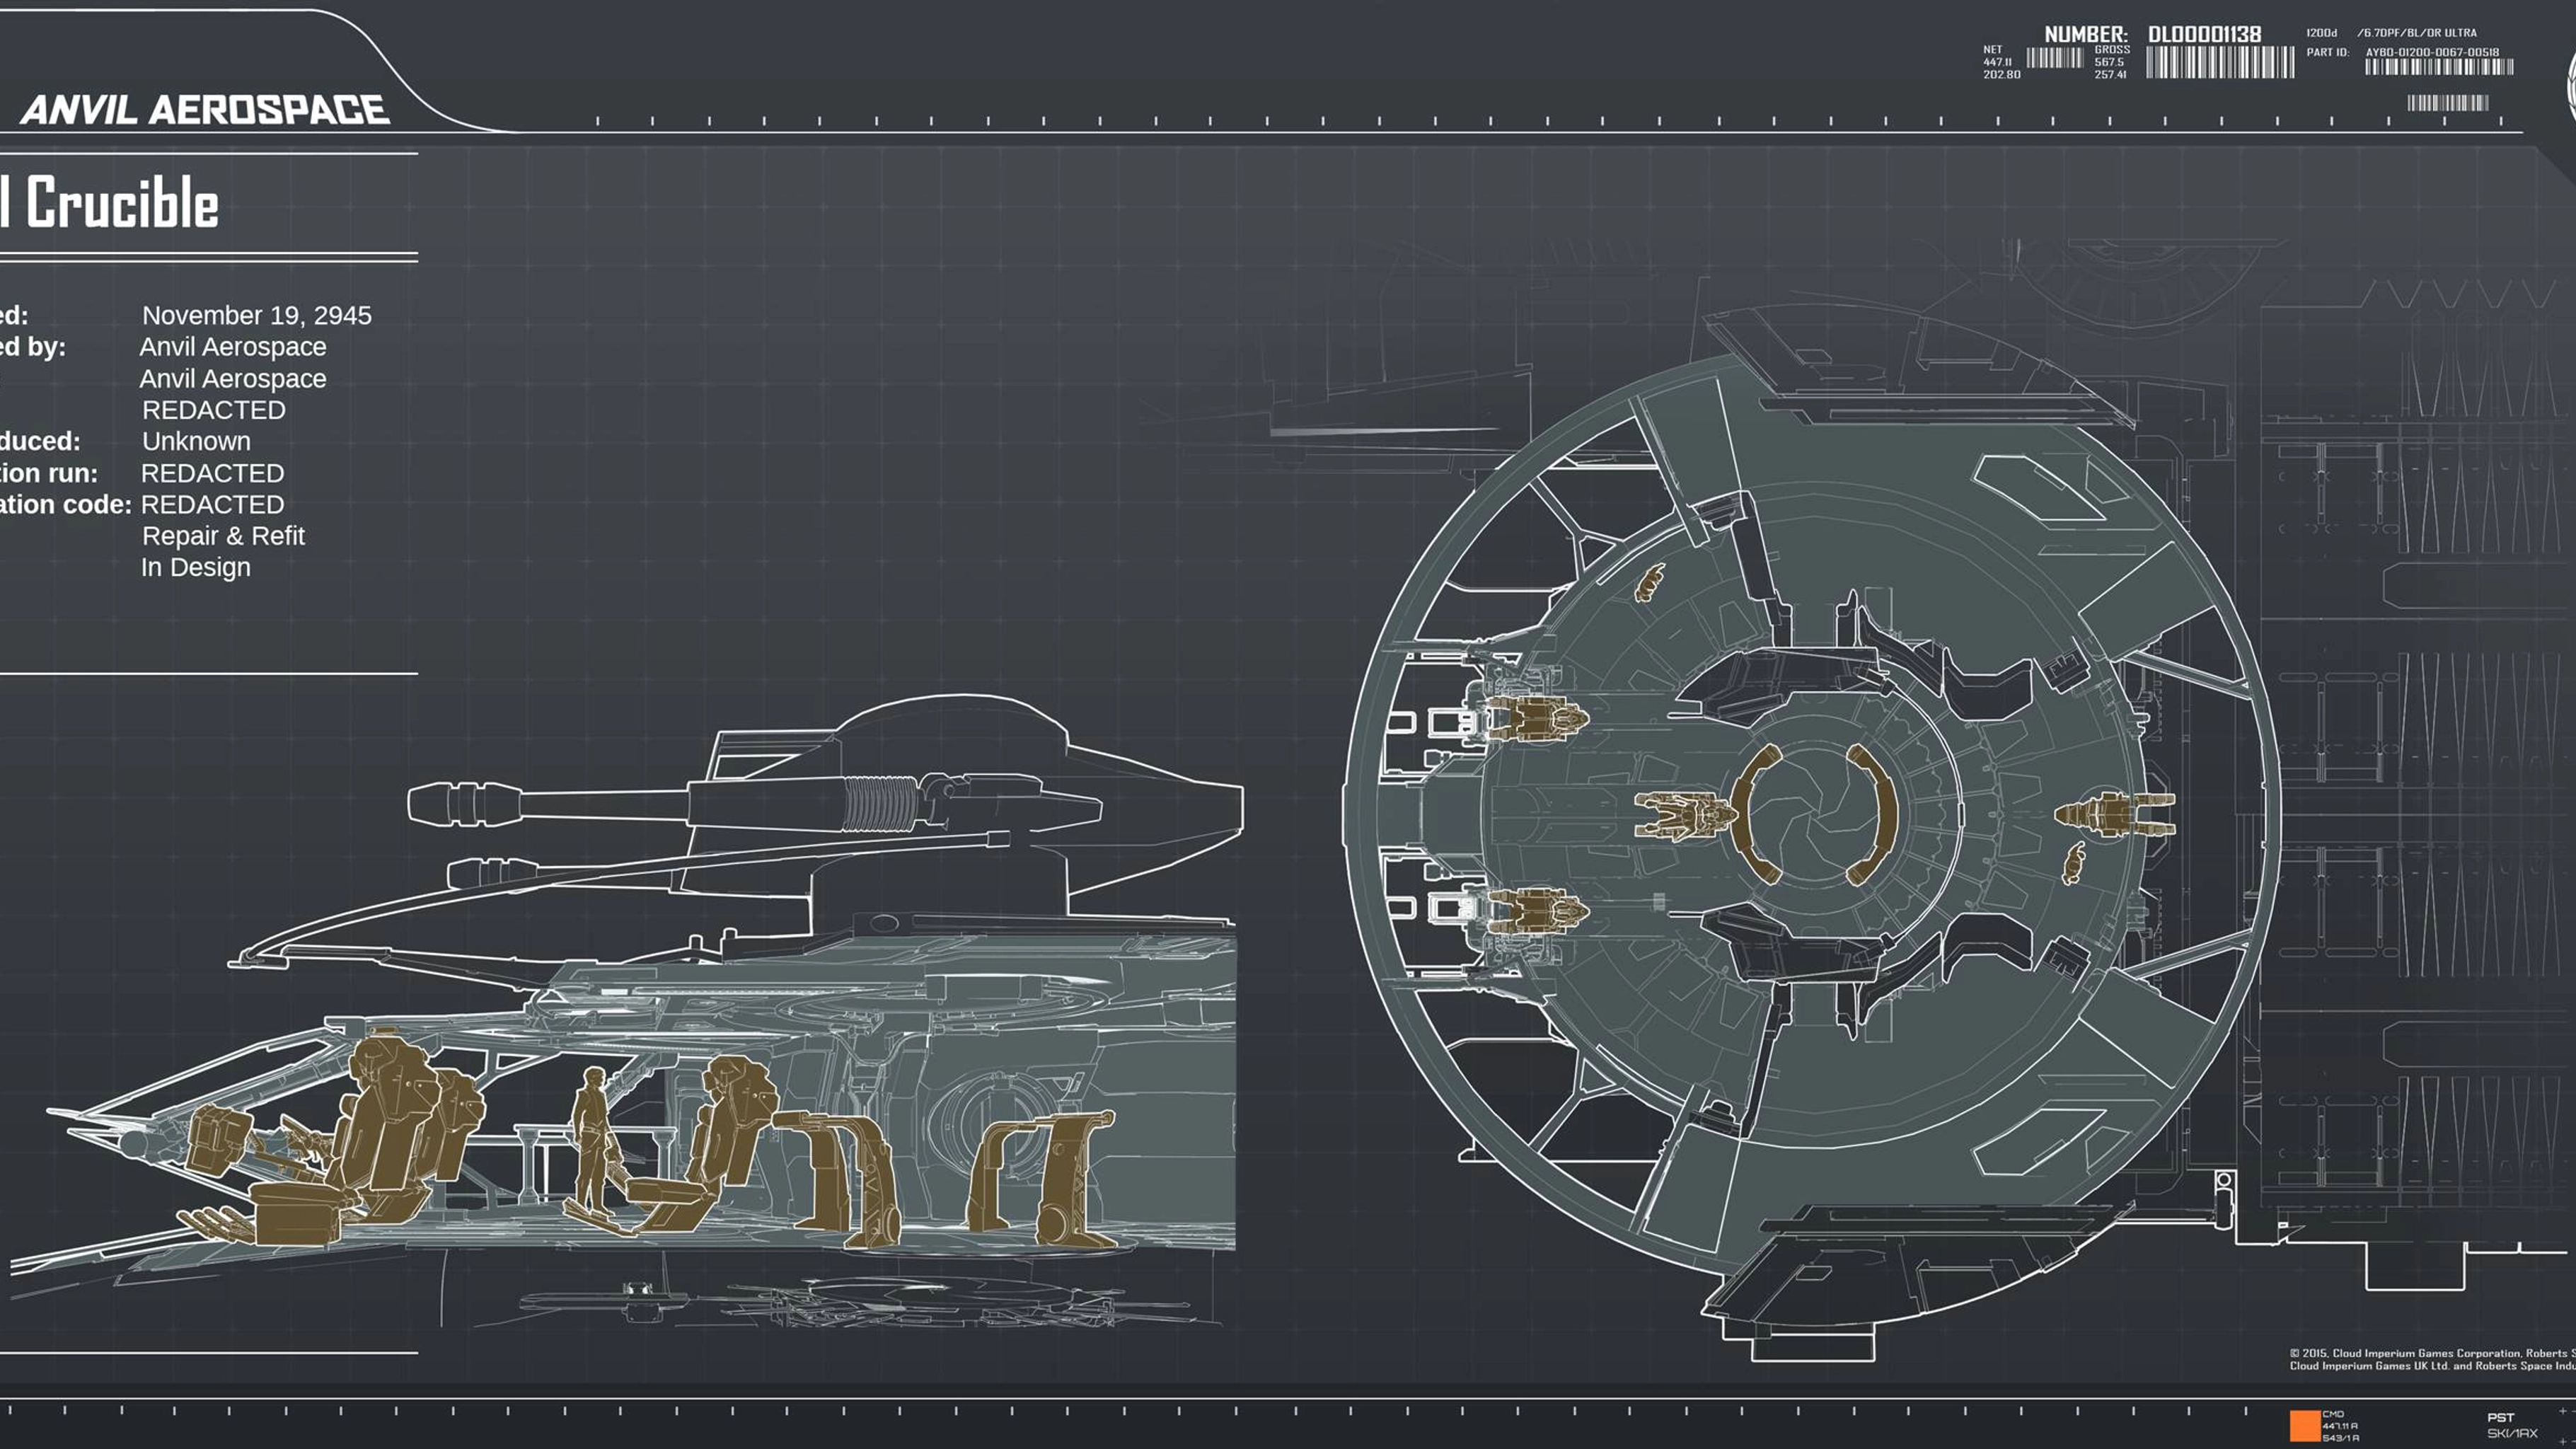Image resolution: width=2576 pixels, height=1449 pixels.
Task: Click the In Design status text
Action: (x=196, y=567)
